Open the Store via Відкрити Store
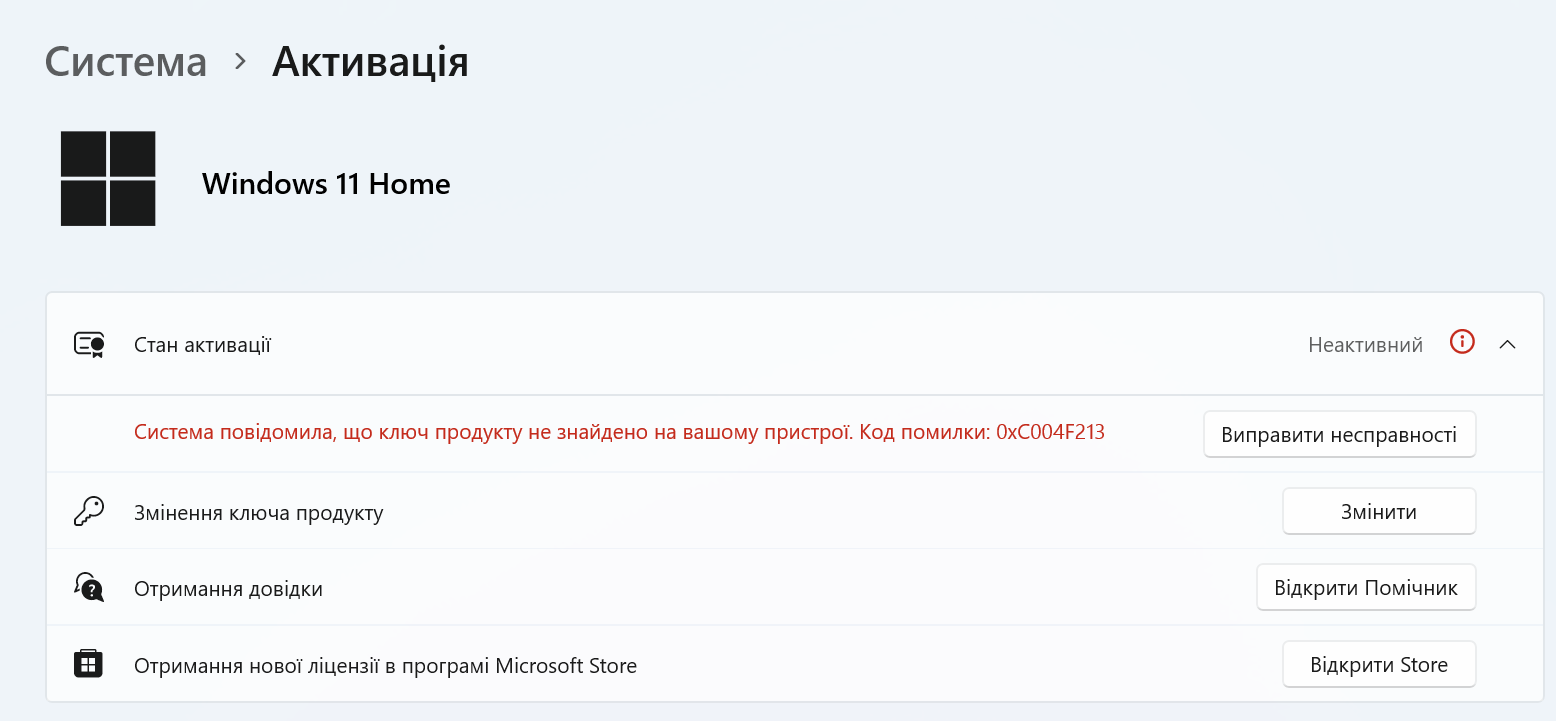 pyautogui.click(x=1378, y=663)
